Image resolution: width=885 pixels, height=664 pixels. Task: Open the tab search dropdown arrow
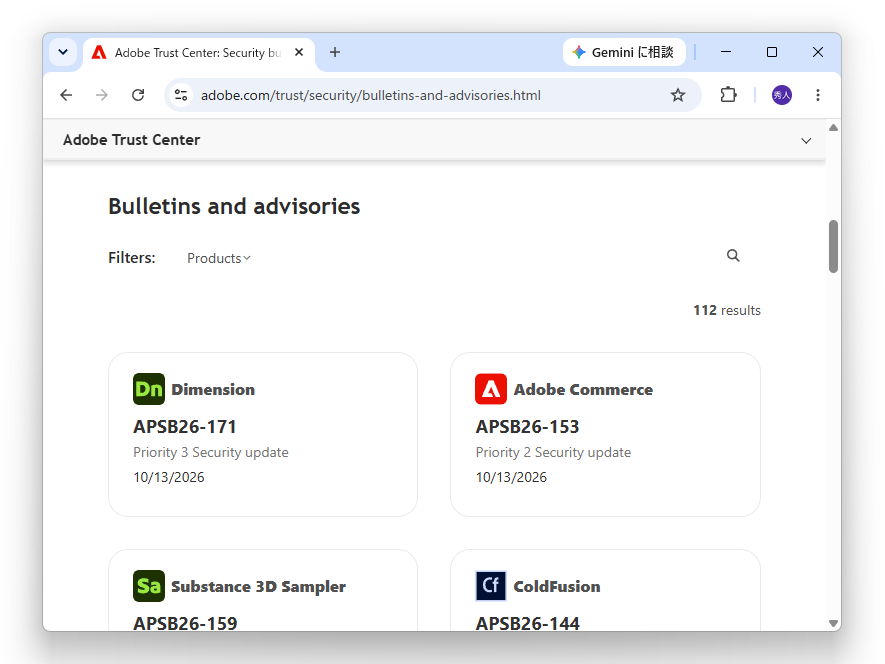coord(63,52)
